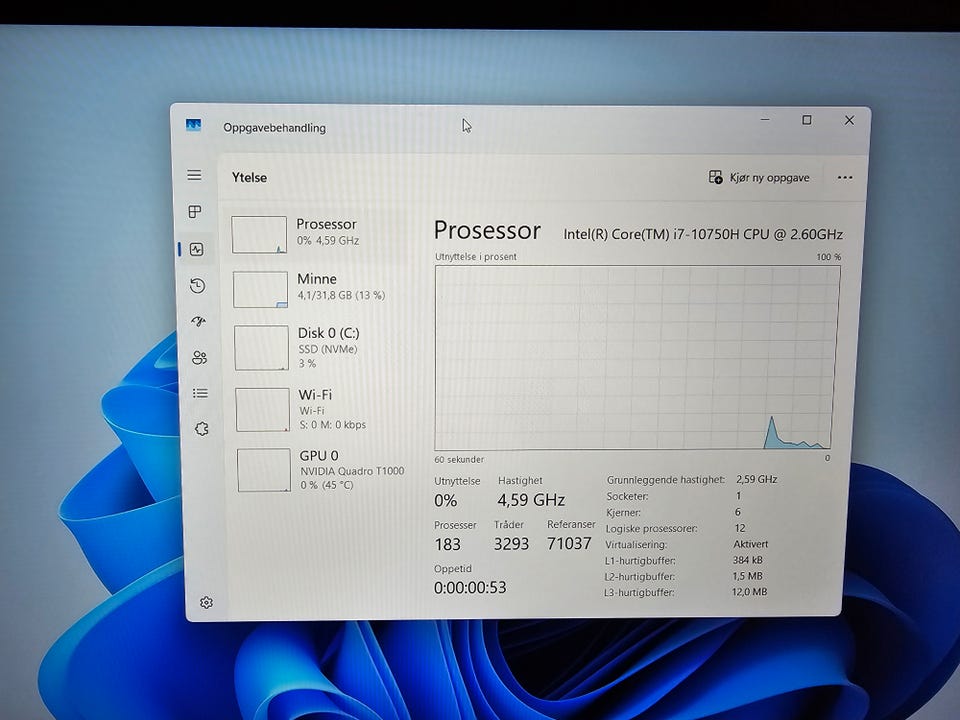Click Logiske prosessorer value 12

coord(740,528)
